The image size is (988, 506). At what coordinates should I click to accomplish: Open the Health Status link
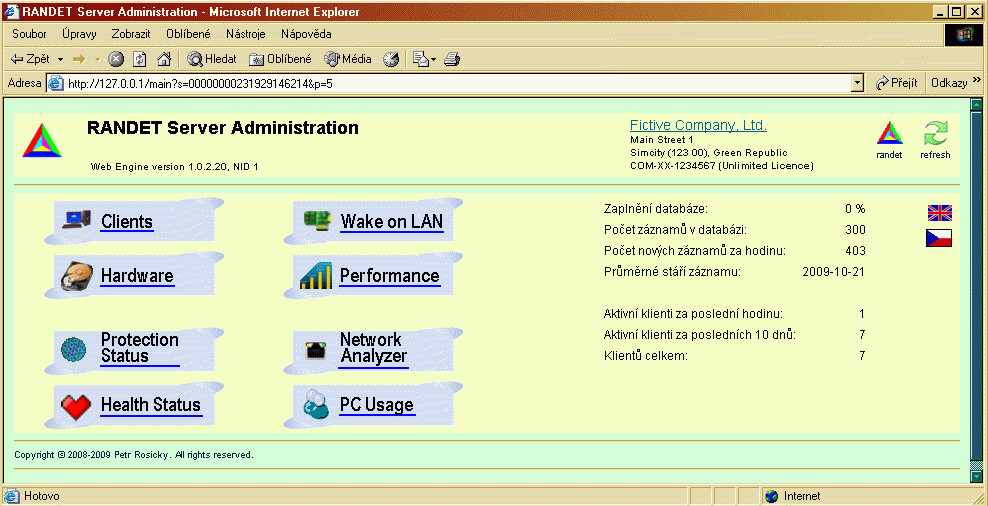click(151, 405)
